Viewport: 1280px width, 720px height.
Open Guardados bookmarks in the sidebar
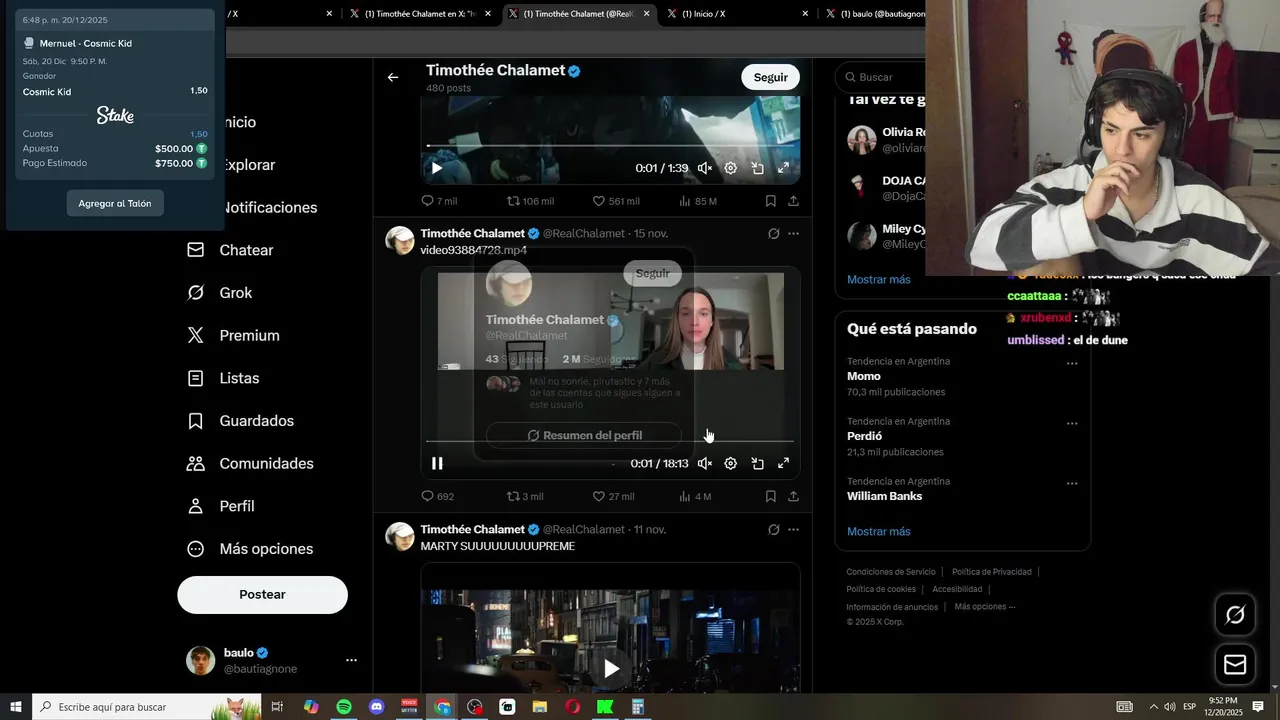point(240,421)
